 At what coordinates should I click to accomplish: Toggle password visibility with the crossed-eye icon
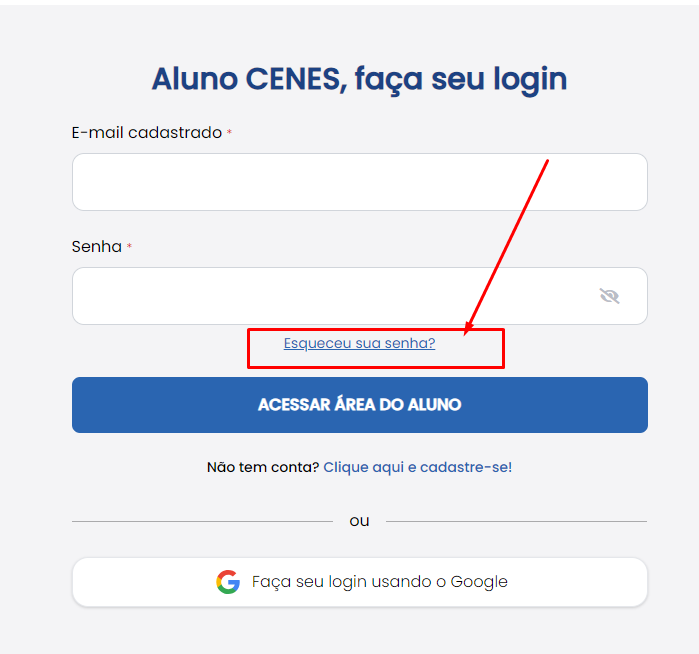(609, 296)
